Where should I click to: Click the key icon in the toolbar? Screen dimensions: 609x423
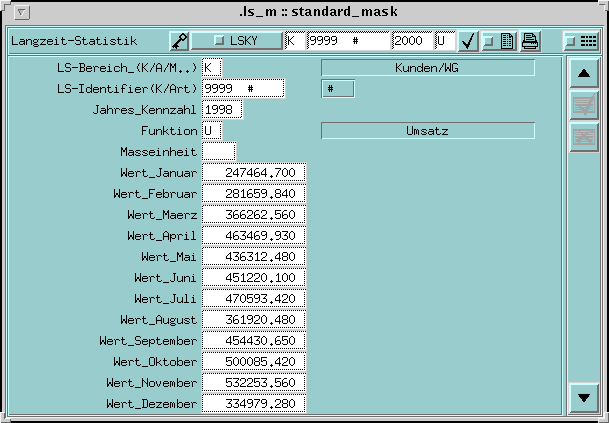click(x=179, y=41)
